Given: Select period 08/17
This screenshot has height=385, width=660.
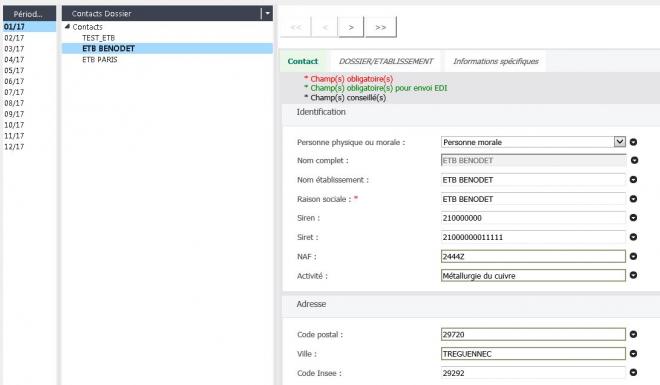Looking at the screenshot, I should [14, 103].
